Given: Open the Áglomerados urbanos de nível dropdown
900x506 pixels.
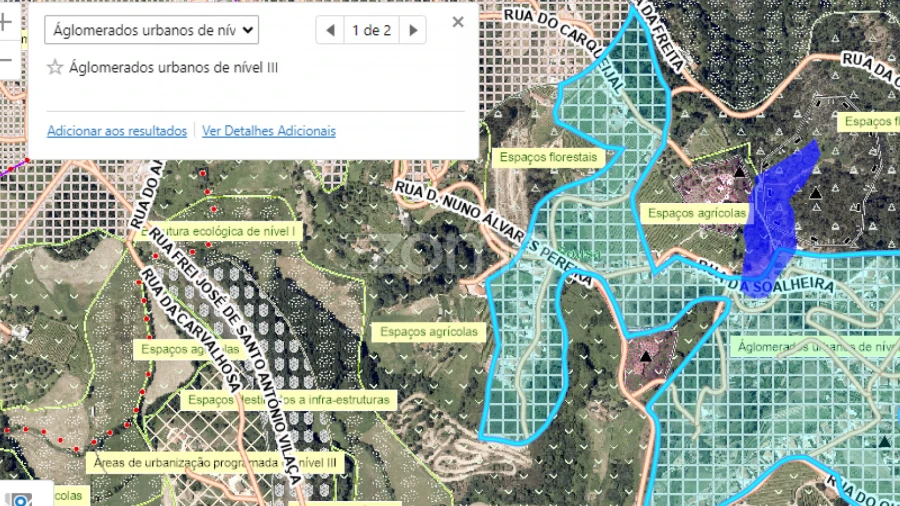Looking at the screenshot, I should (151, 29).
